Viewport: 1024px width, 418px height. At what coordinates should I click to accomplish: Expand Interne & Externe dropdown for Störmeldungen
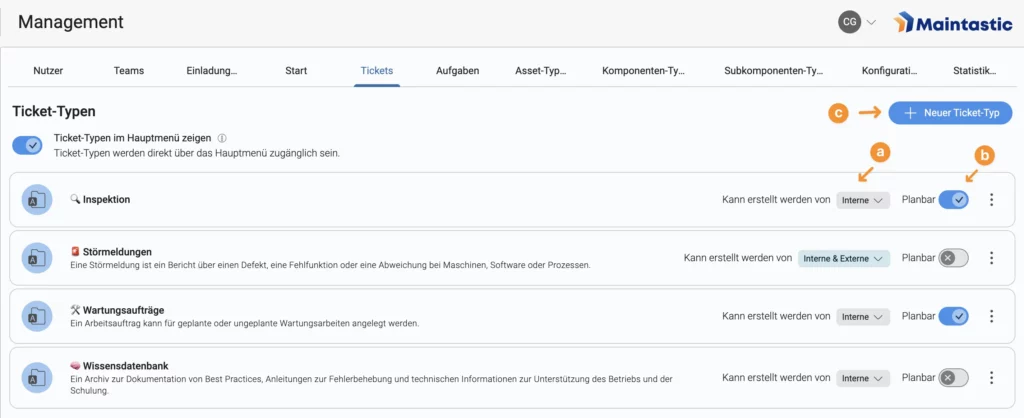(x=843, y=258)
